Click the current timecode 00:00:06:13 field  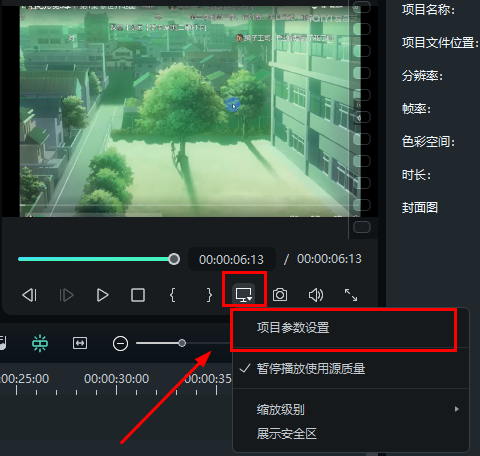231,259
